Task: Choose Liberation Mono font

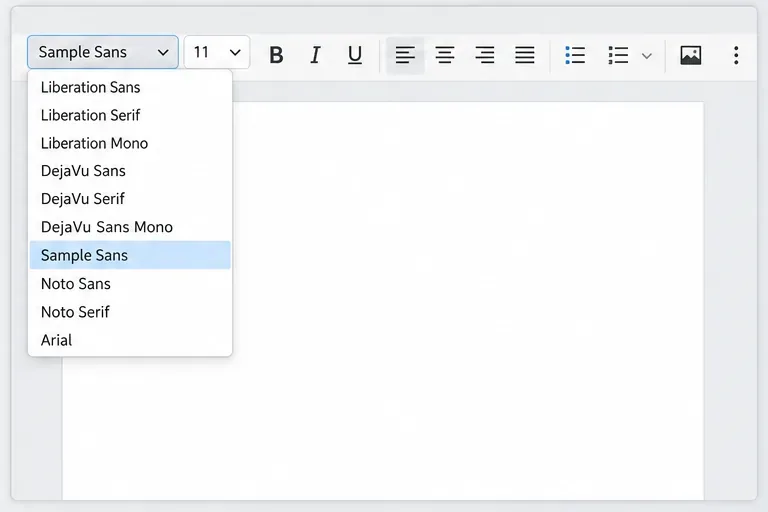Action: pos(130,143)
